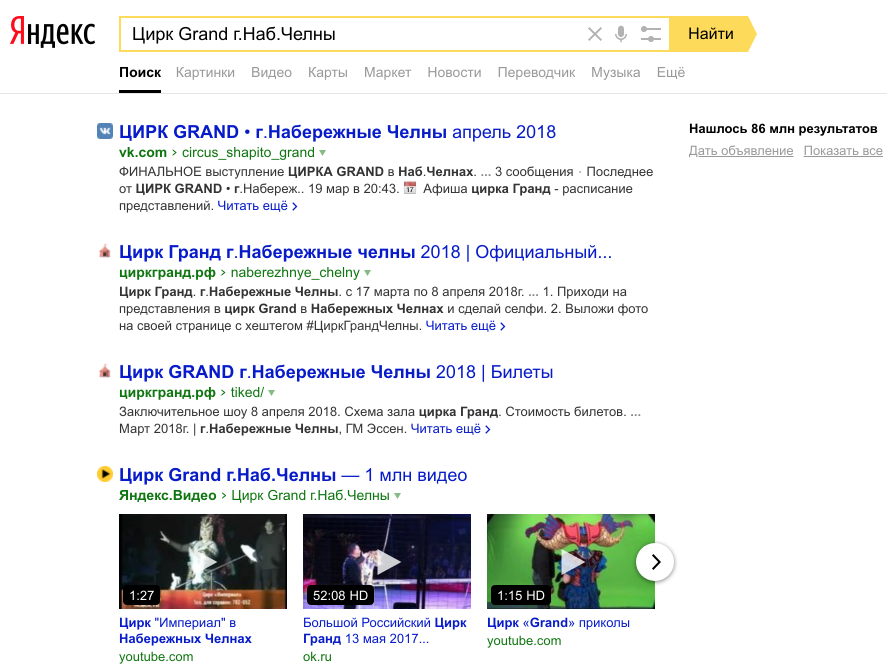The width and height of the screenshot is (887, 668).
Task: Click the Yandex logo
Action: point(53,33)
